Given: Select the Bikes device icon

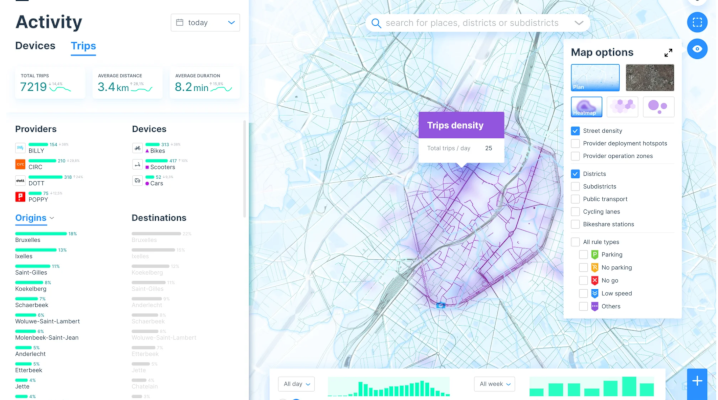Looking at the screenshot, I should click(137, 147).
